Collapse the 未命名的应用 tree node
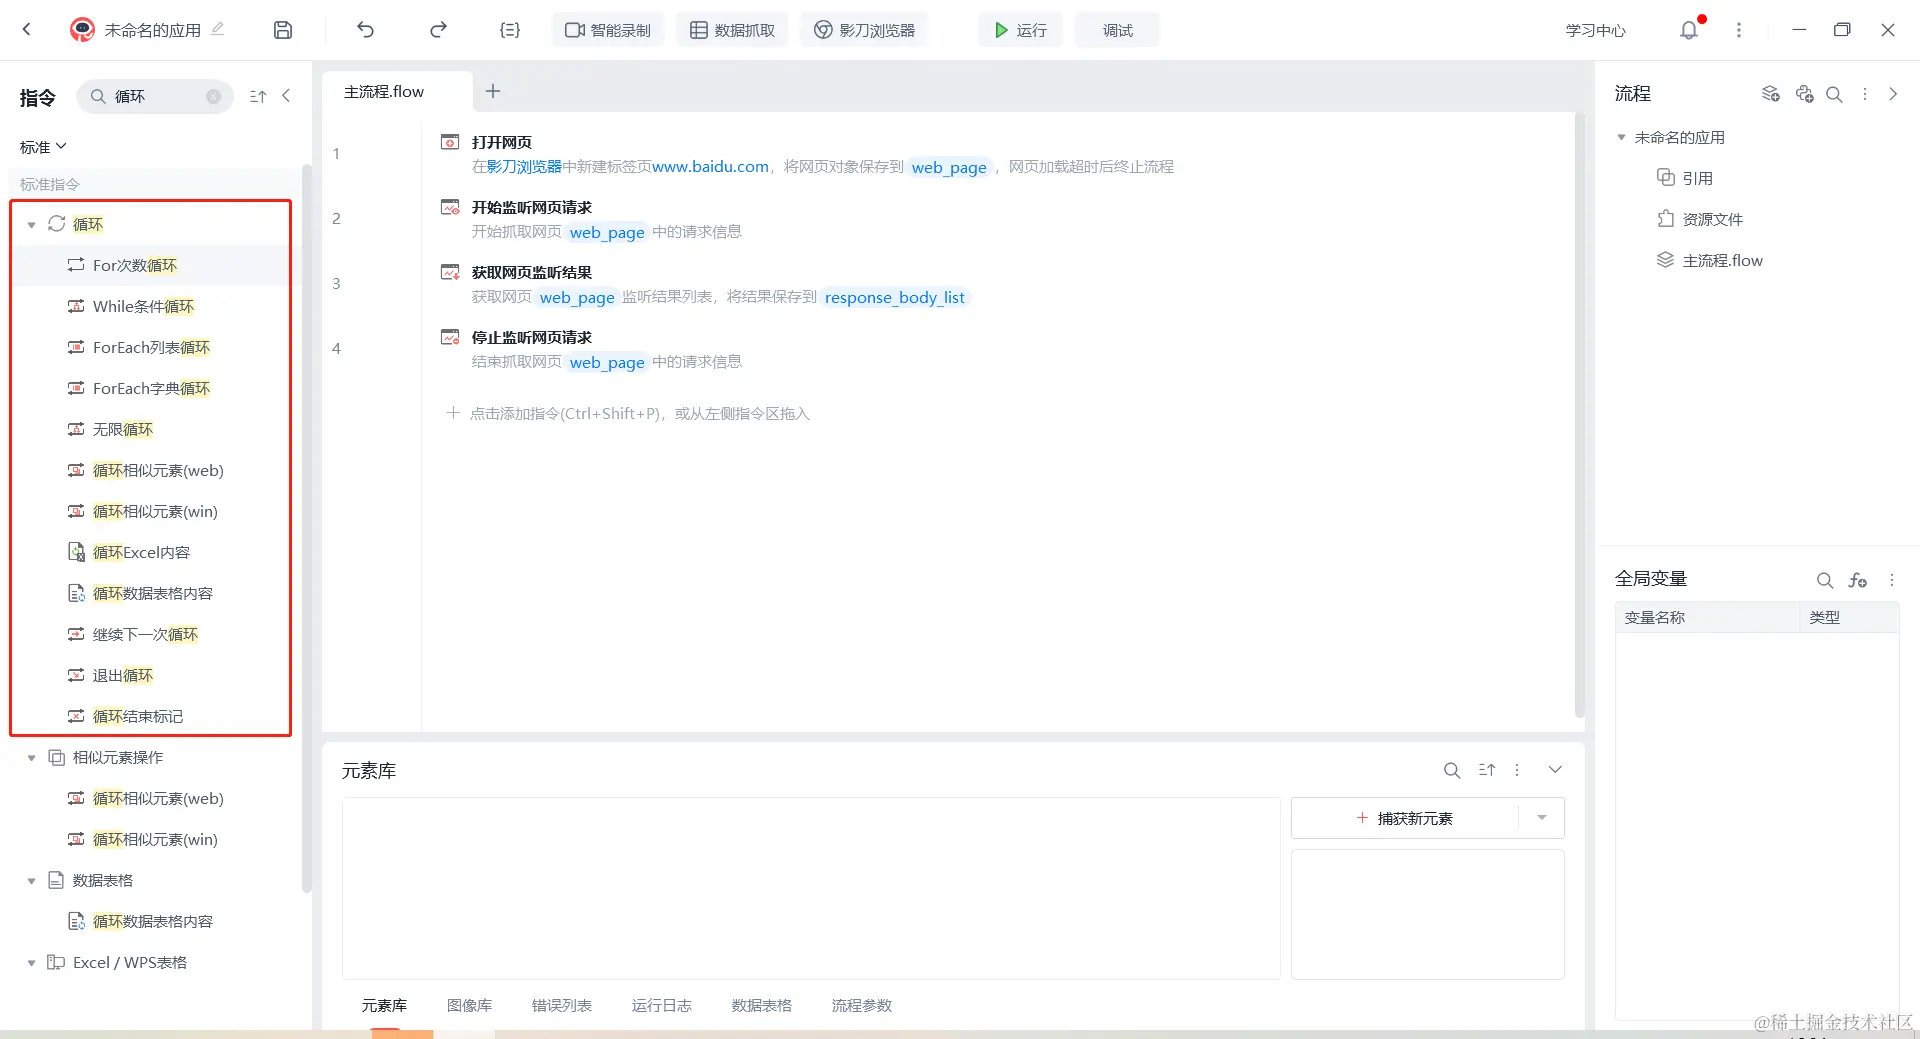This screenshot has height=1039, width=1920. [1621, 137]
